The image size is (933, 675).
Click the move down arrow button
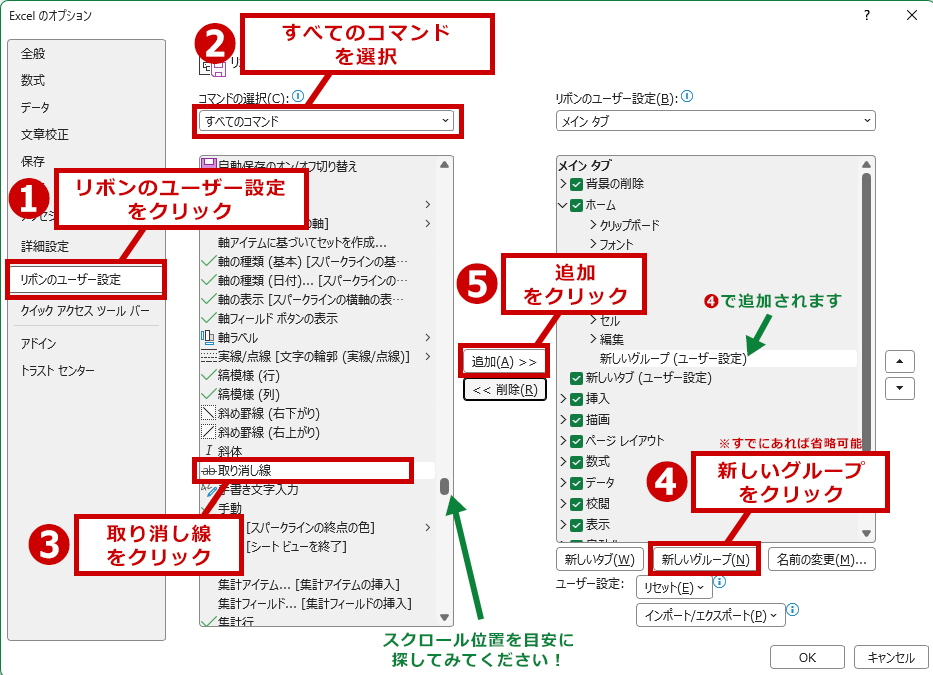pos(900,388)
